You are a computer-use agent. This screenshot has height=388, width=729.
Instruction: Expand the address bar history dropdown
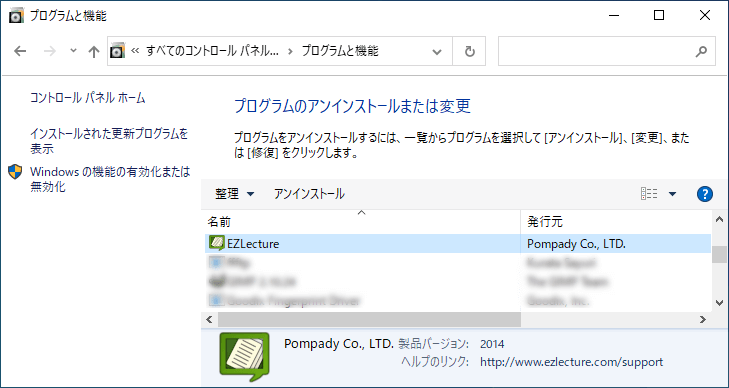(x=437, y=51)
